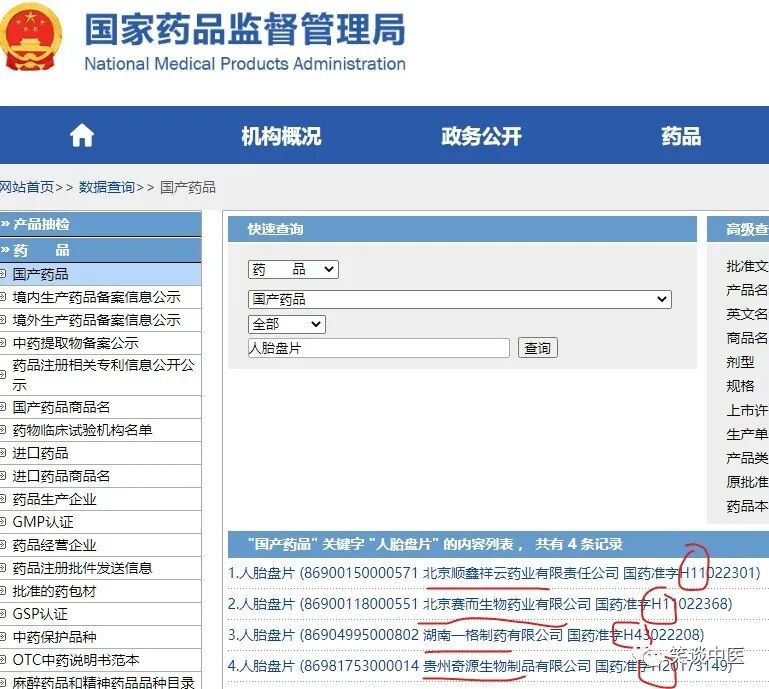This screenshot has height=689, width=769.
Task: Open result 2 北京赛而生物药业
Action: click(480, 604)
